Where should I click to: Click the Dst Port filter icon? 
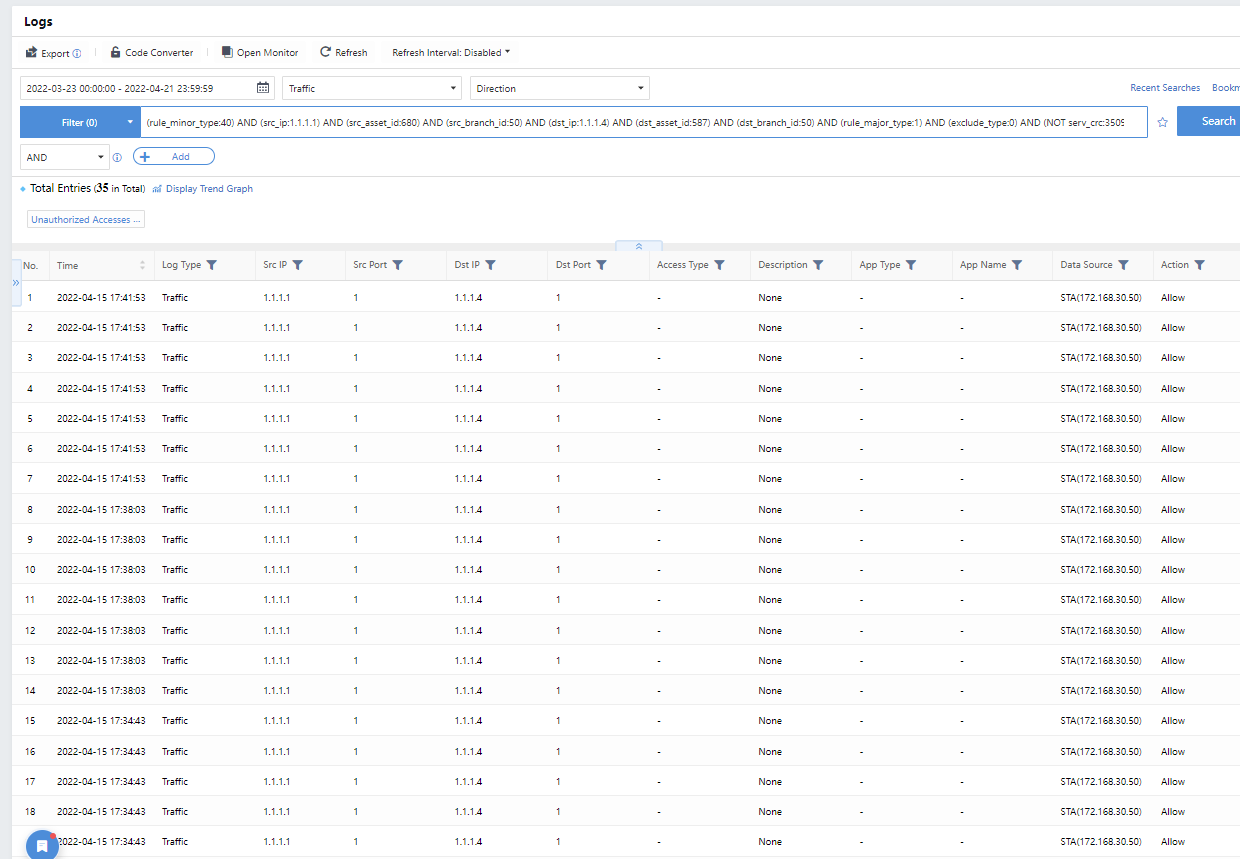pos(602,265)
